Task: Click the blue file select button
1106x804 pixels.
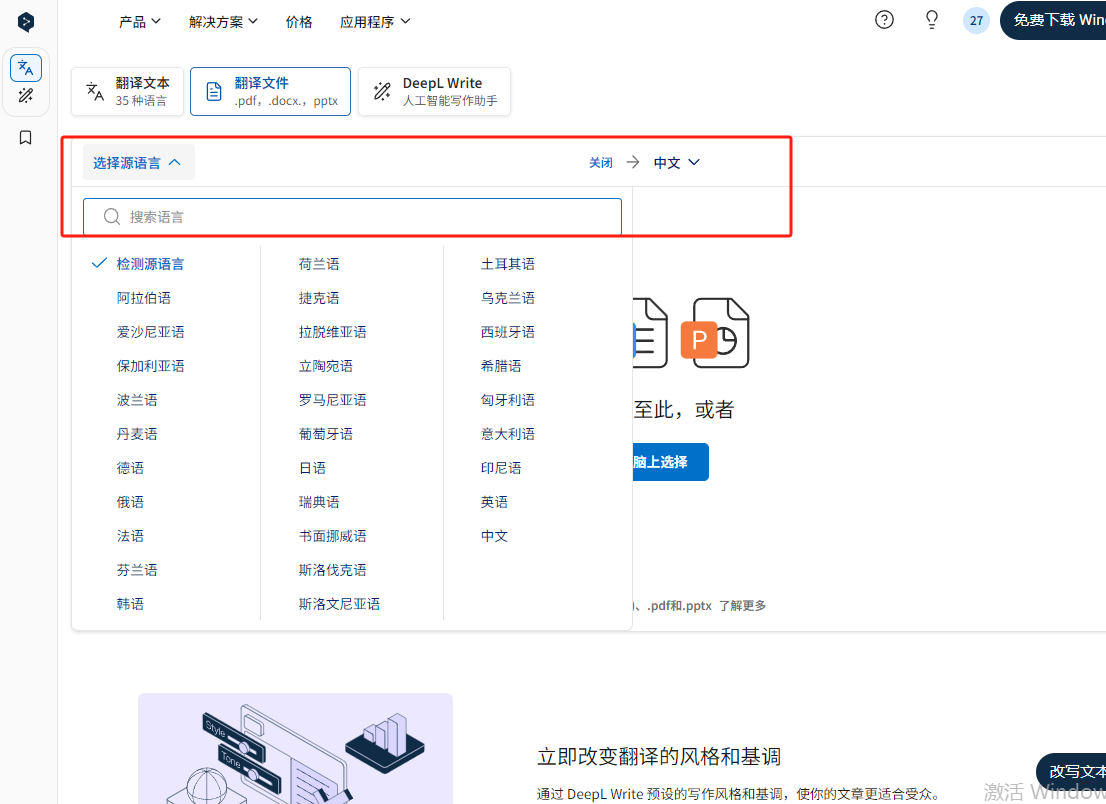Action: pyautogui.click(x=670, y=462)
